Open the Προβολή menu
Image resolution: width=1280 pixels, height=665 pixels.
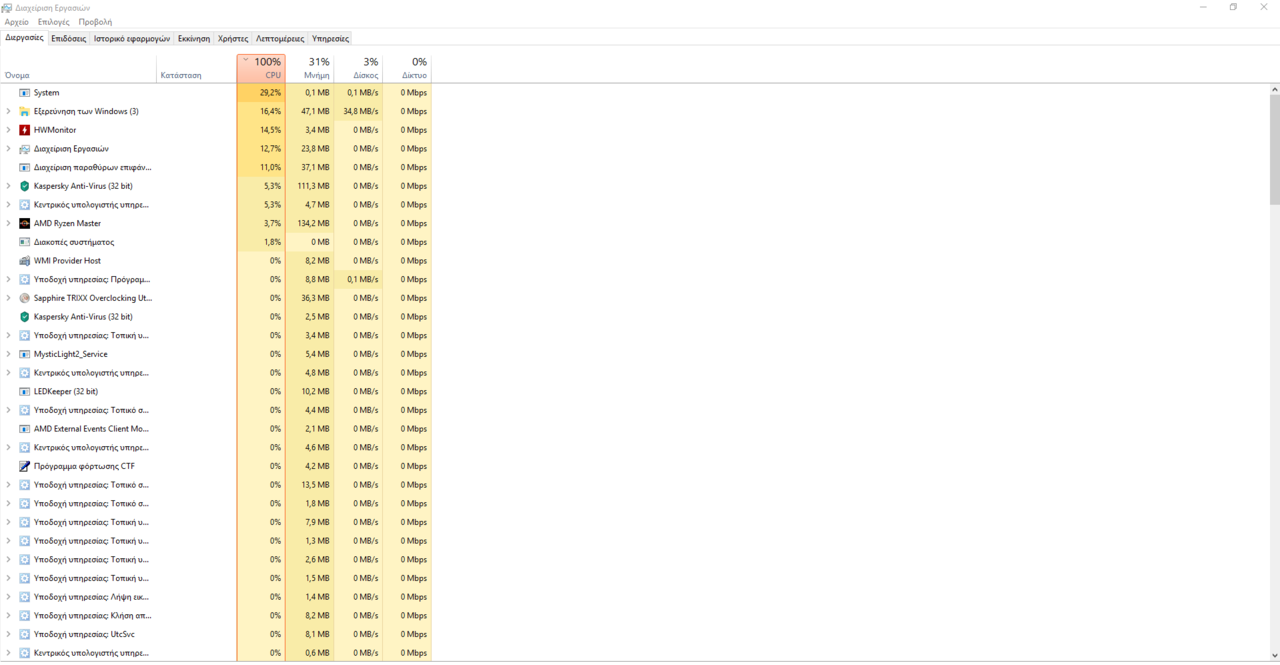tap(95, 22)
